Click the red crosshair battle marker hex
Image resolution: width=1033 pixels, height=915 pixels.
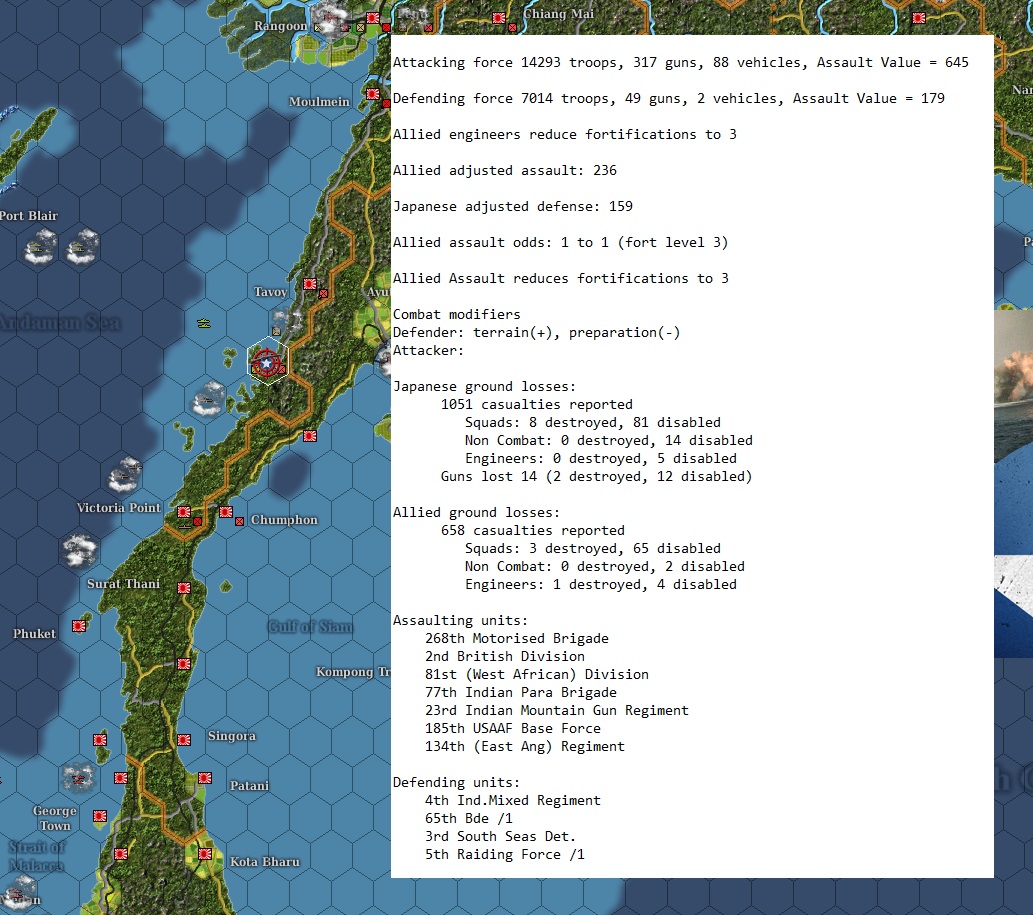click(267, 362)
